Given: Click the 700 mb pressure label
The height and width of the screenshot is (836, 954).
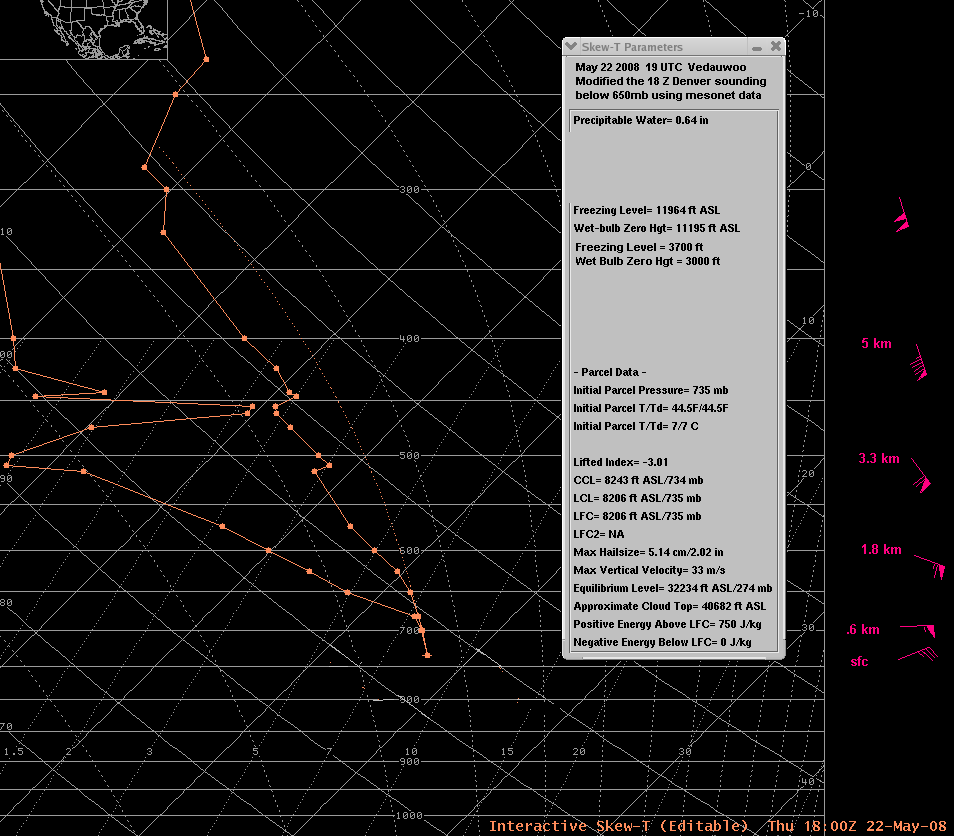Looking at the screenshot, I should click(x=409, y=631).
